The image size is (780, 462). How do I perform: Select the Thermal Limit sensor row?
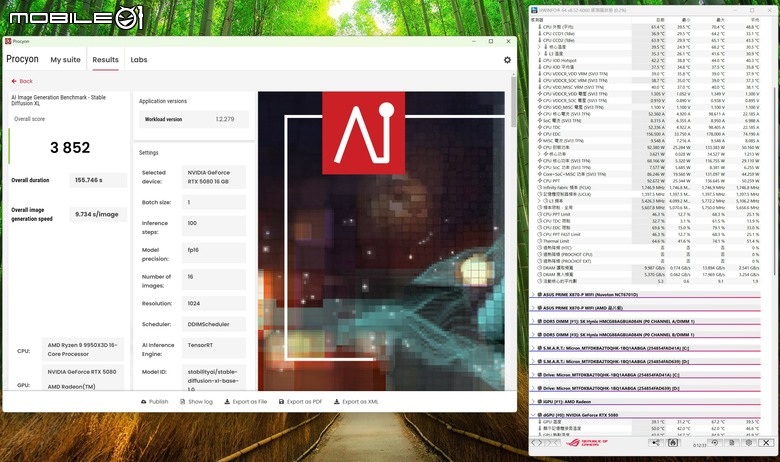(646, 241)
